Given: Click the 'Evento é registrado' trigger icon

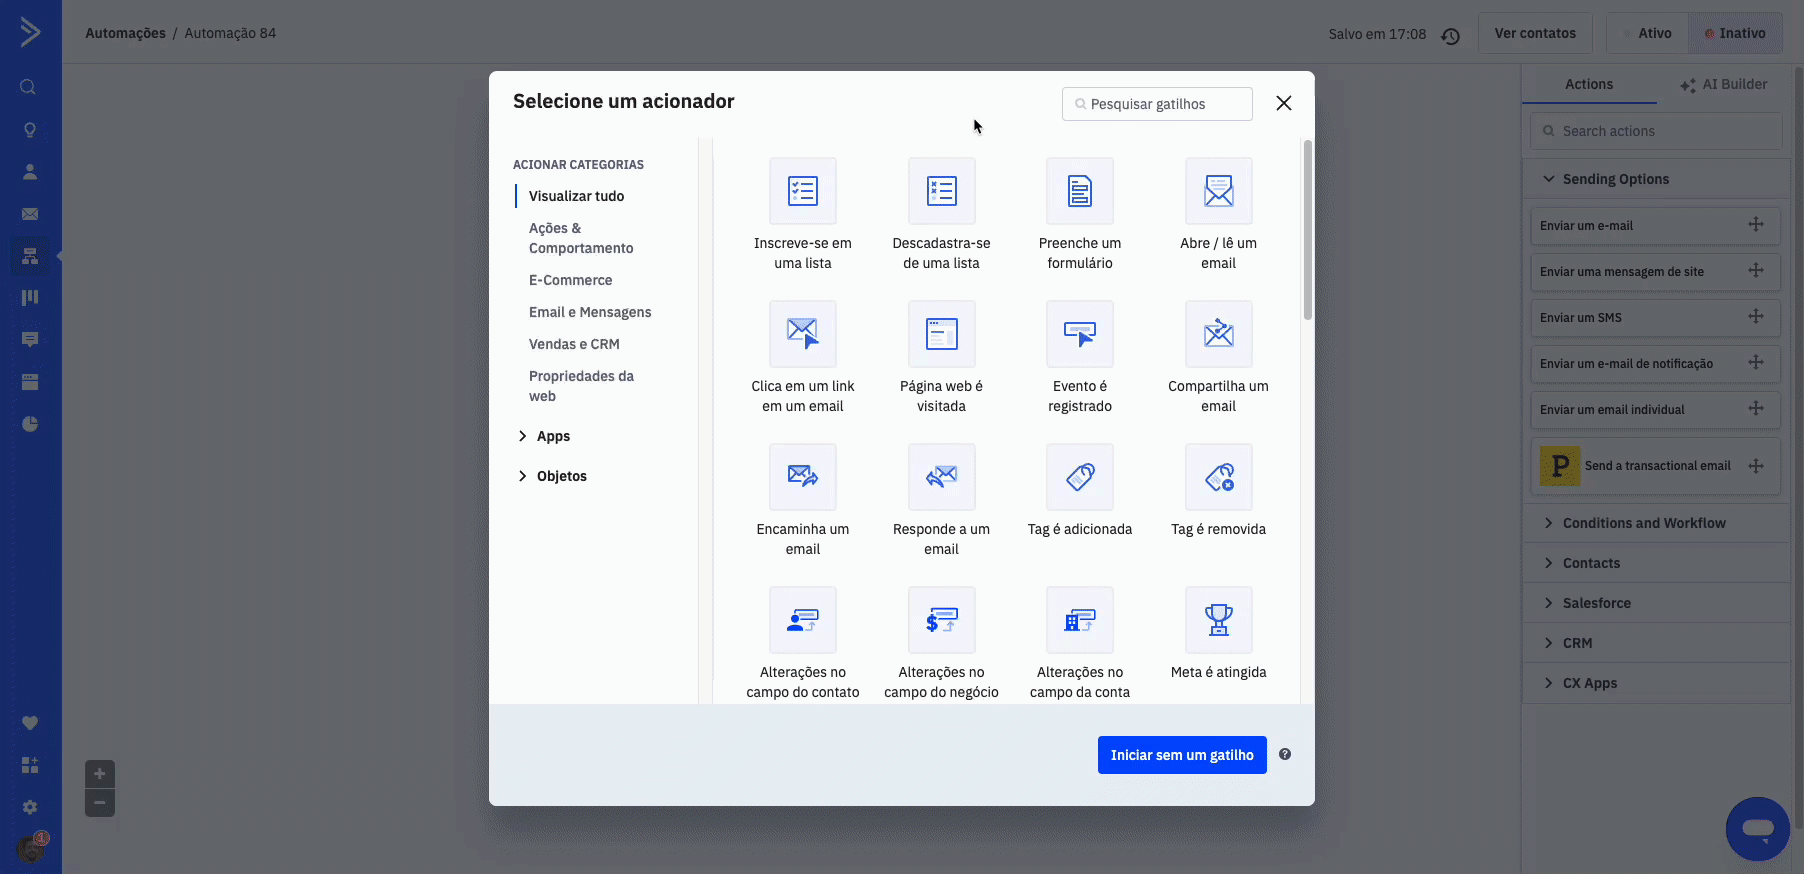Looking at the screenshot, I should [x=1079, y=334].
